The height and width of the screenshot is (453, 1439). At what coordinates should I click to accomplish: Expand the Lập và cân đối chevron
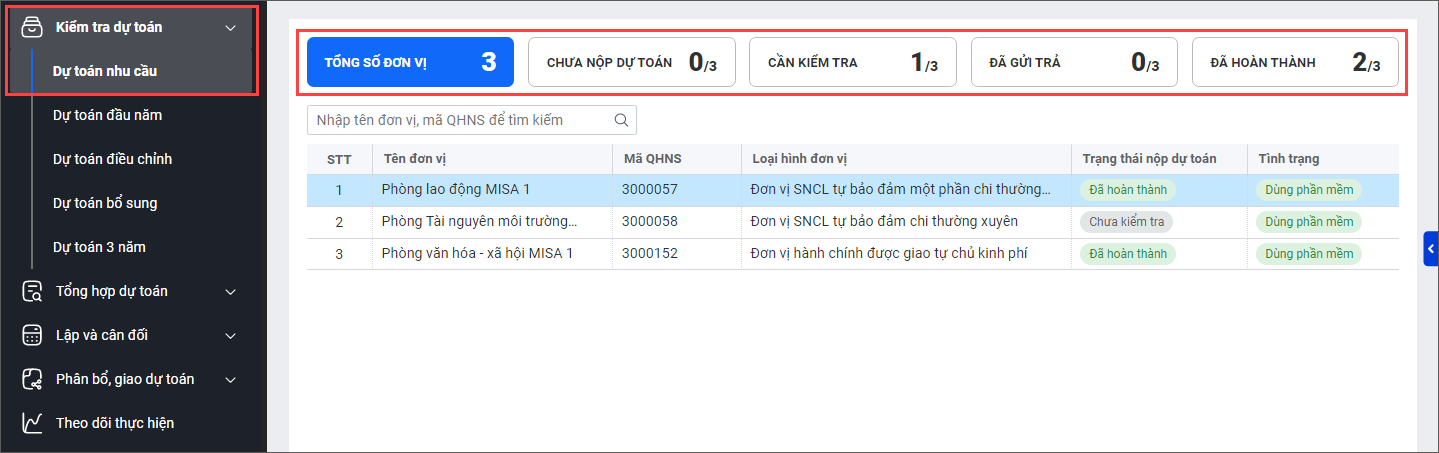click(x=231, y=336)
